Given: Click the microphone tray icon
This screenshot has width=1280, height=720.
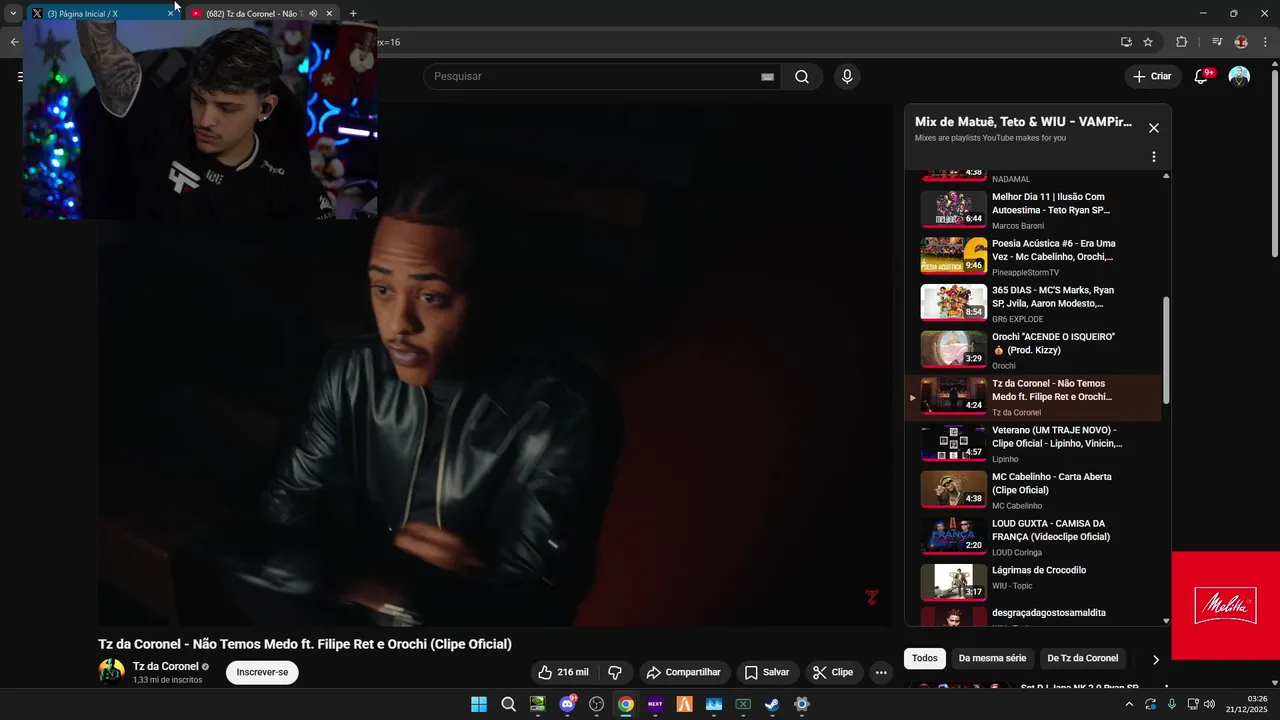Looking at the screenshot, I should (1171, 704).
